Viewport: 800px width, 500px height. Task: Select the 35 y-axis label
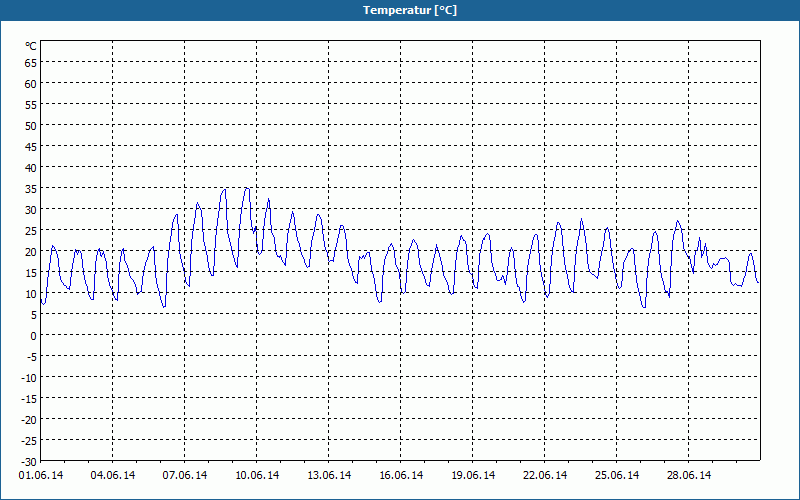31,189
